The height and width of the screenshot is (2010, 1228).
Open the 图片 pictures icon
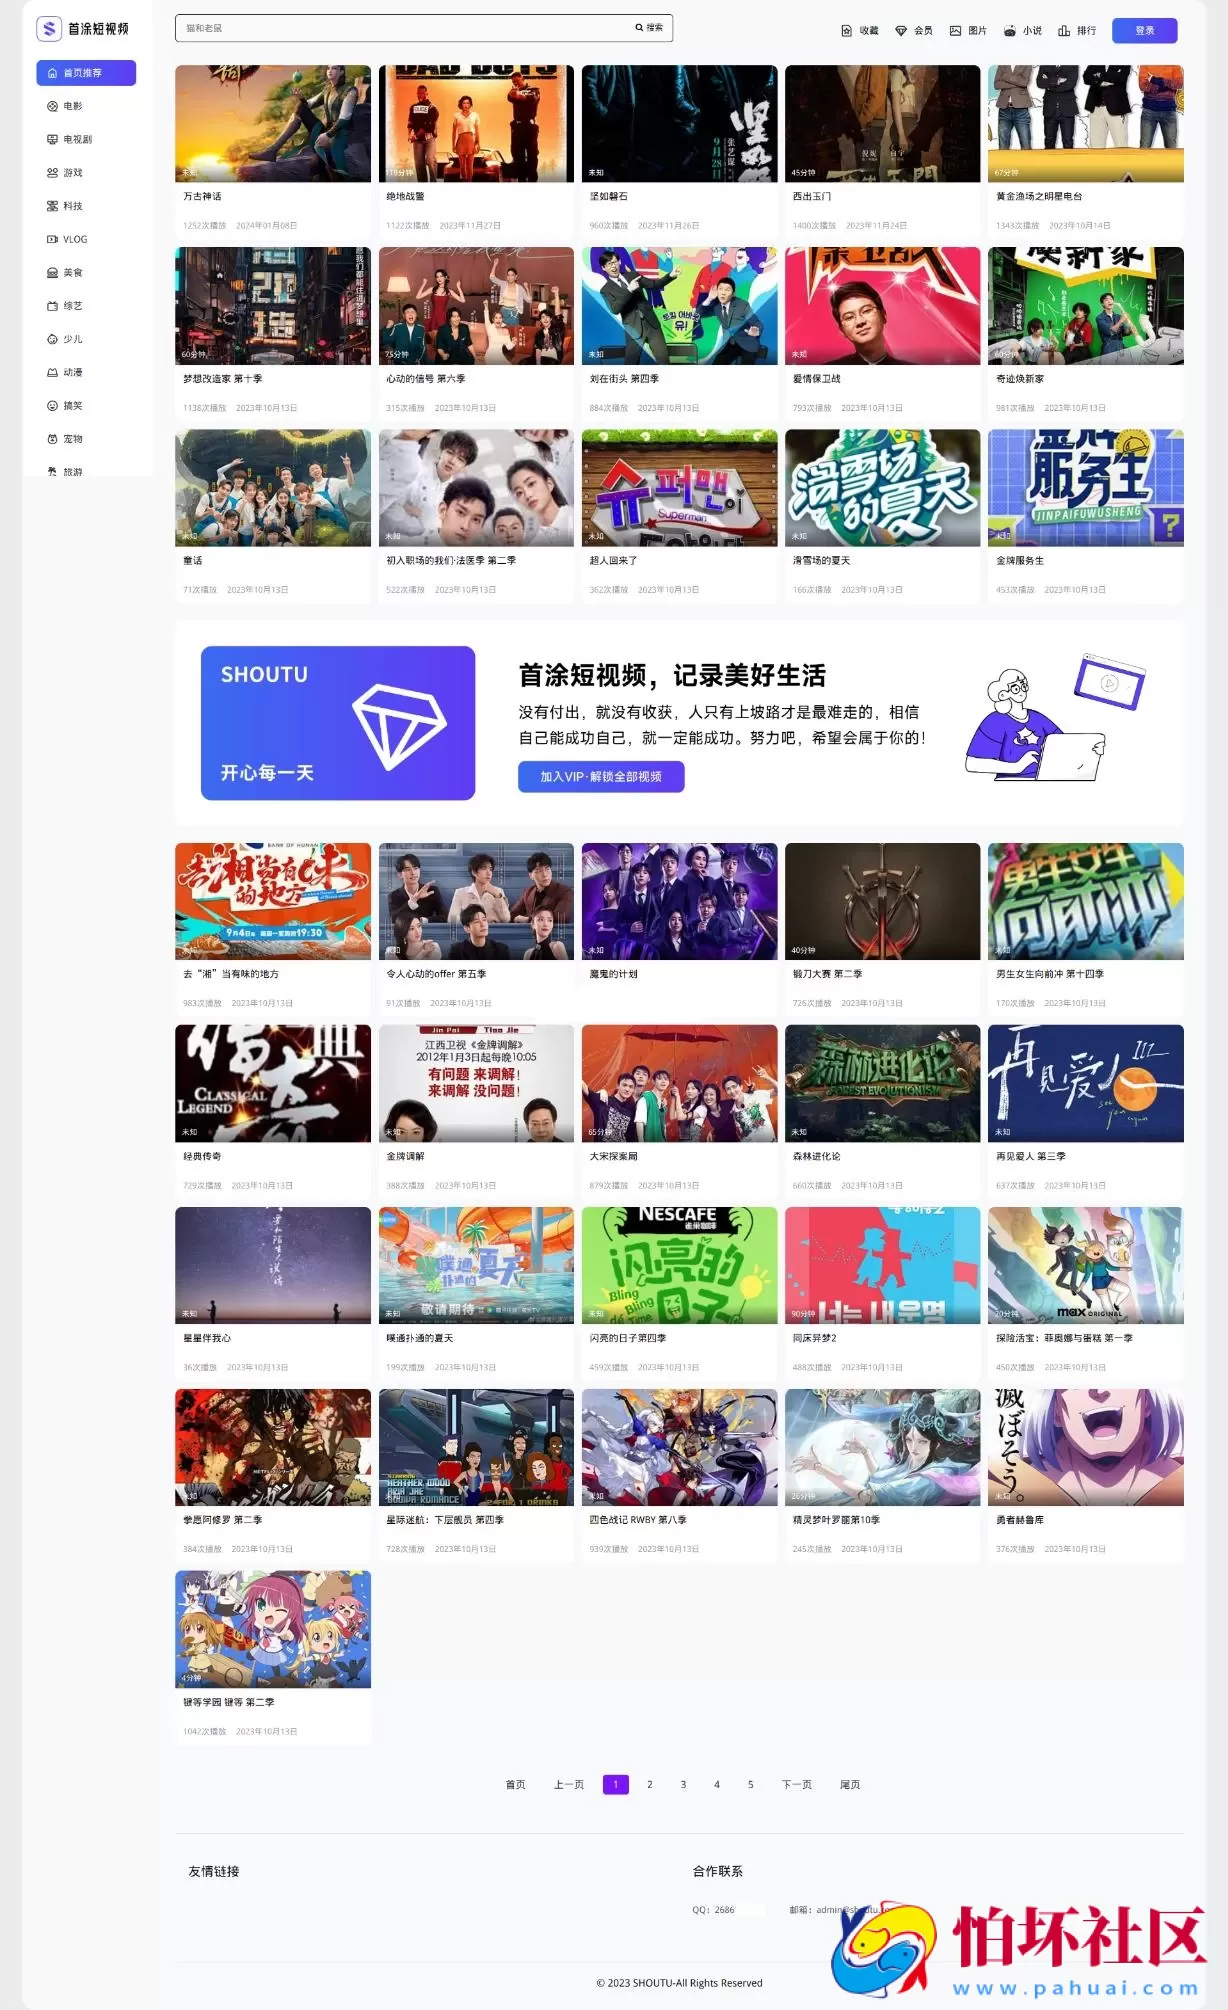955,31
